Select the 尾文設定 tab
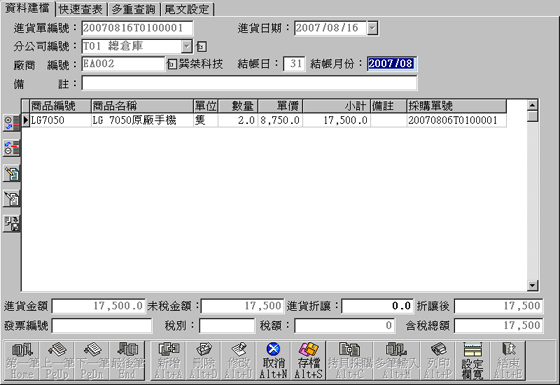The height and width of the screenshot is (385, 560). click(187, 9)
